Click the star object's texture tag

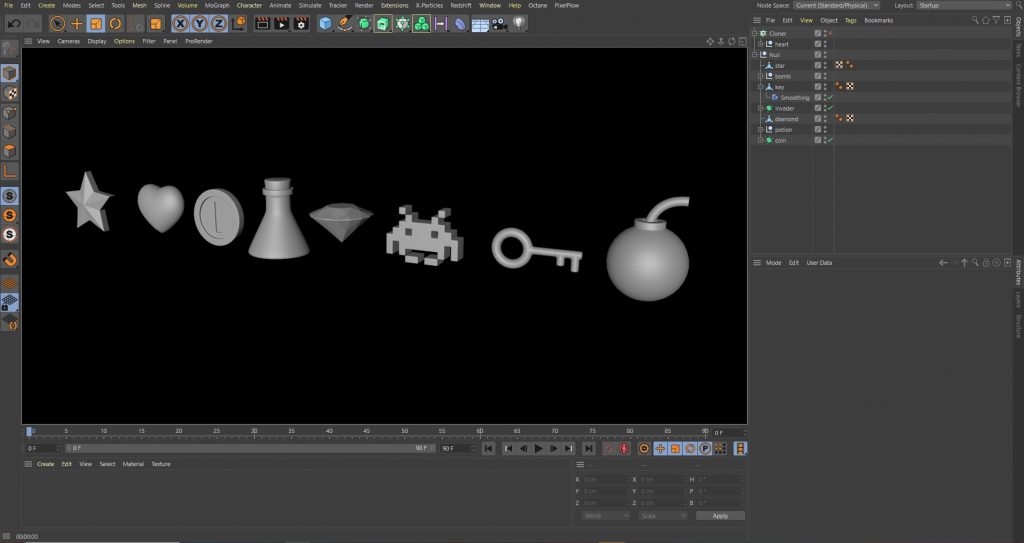point(839,65)
